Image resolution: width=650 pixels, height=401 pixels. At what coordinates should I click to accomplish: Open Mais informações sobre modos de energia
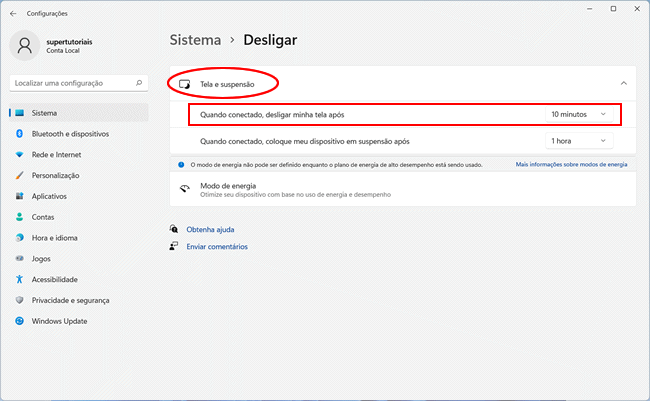point(571,164)
